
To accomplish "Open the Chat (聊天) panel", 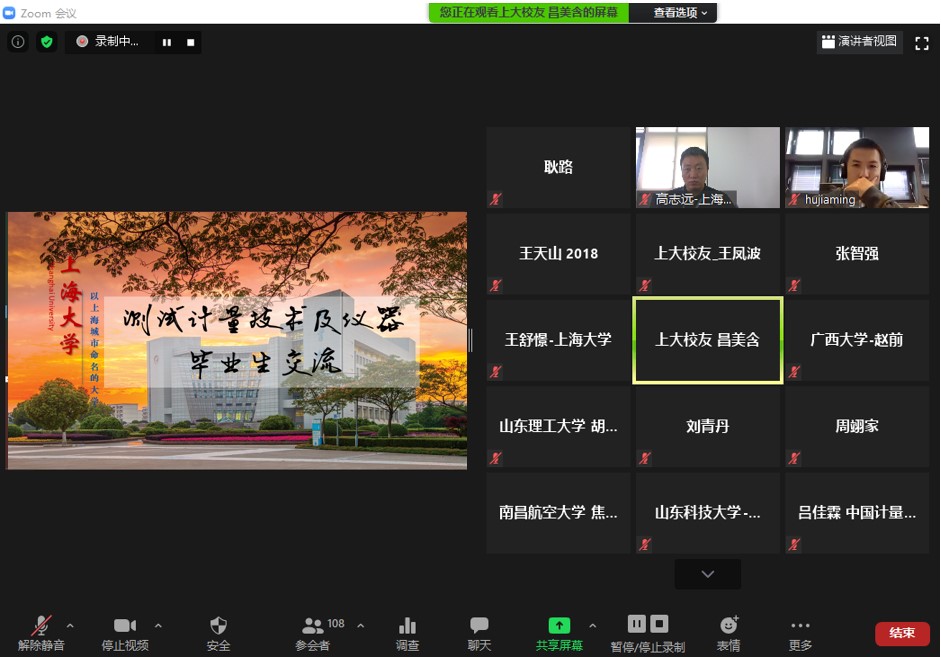I will [x=480, y=626].
